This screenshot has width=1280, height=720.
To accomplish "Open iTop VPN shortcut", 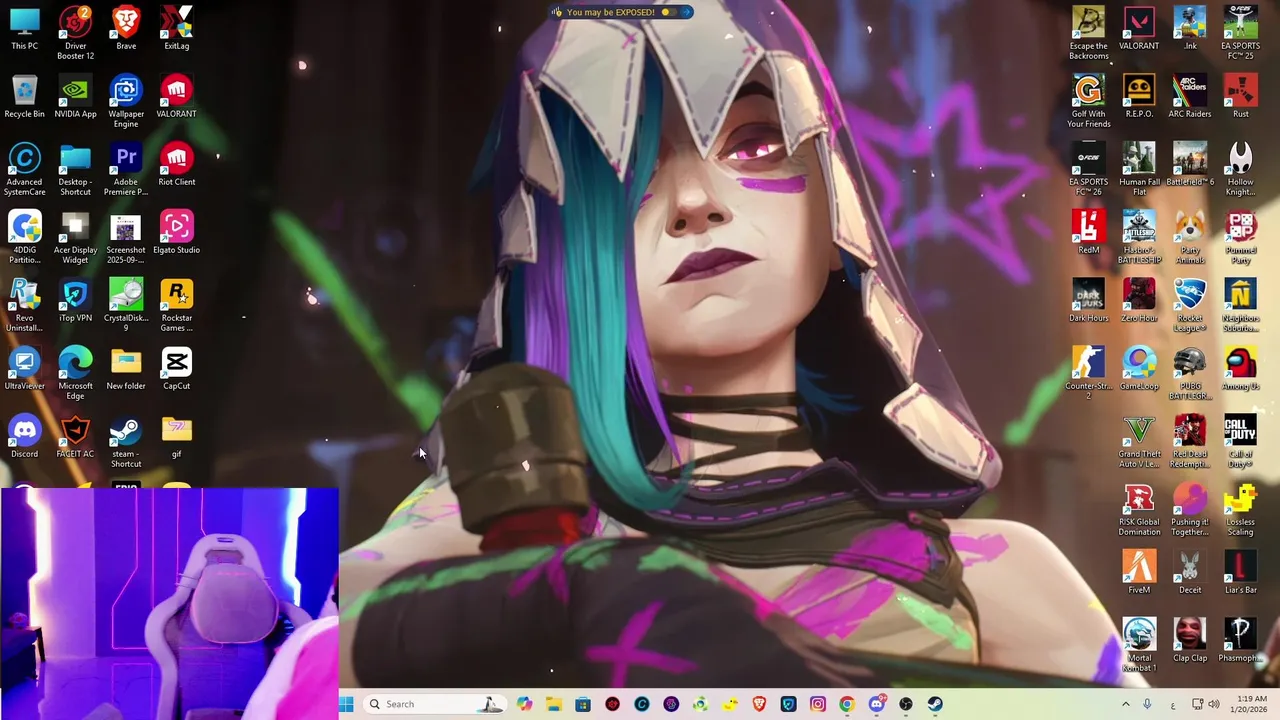I will pyautogui.click(x=75, y=300).
